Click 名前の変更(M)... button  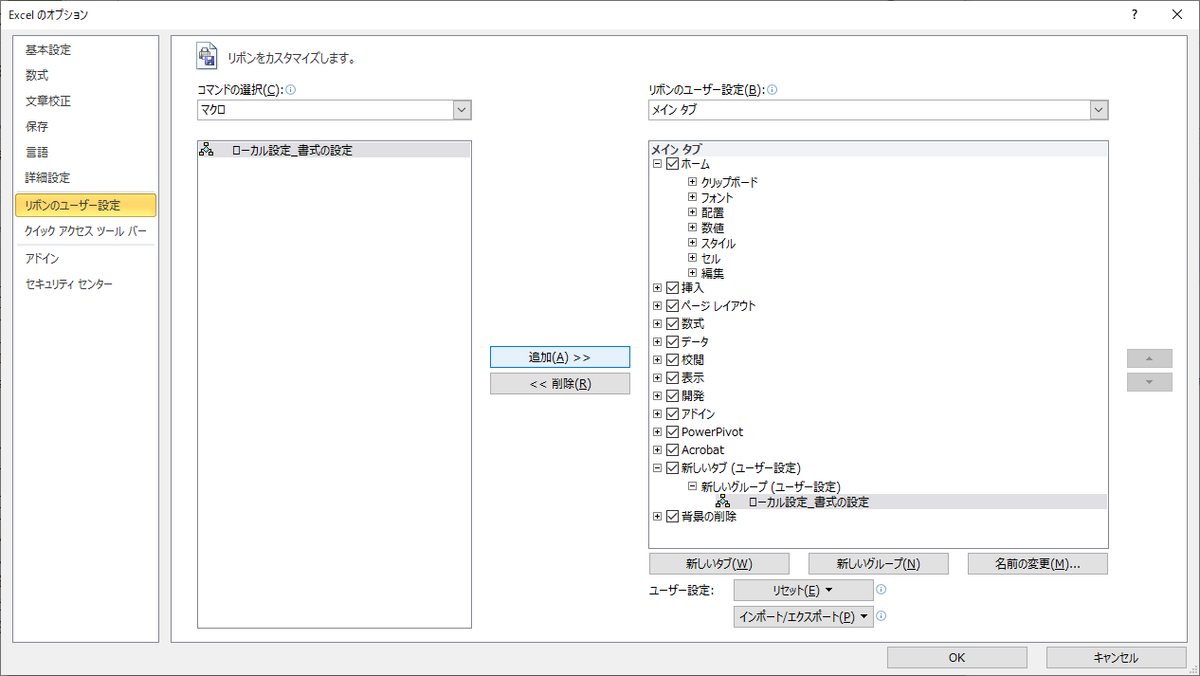pyautogui.click(x=1038, y=564)
